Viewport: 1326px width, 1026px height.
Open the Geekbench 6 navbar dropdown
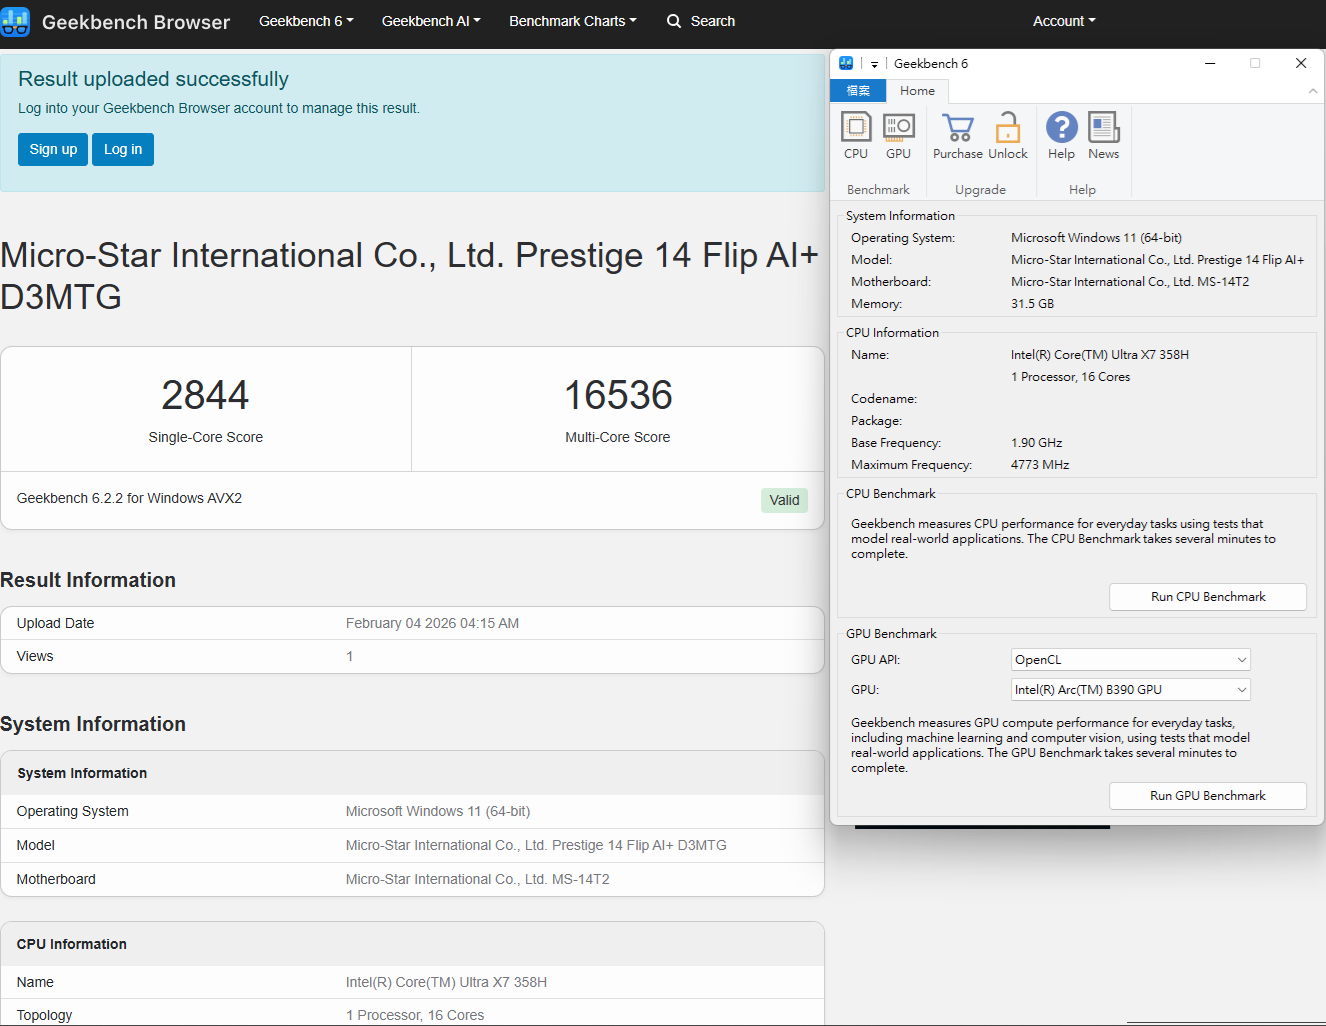point(306,21)
